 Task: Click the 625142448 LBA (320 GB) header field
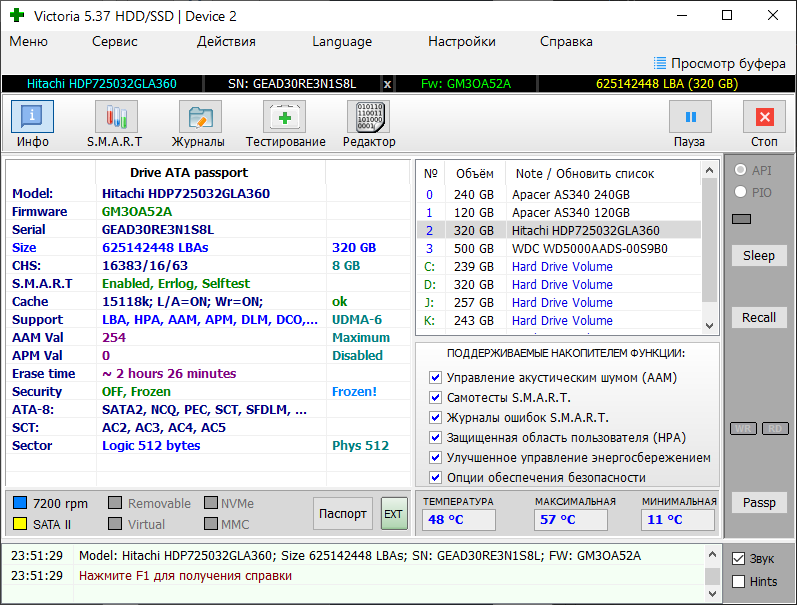pyautogui.click(x=666, y=84)
